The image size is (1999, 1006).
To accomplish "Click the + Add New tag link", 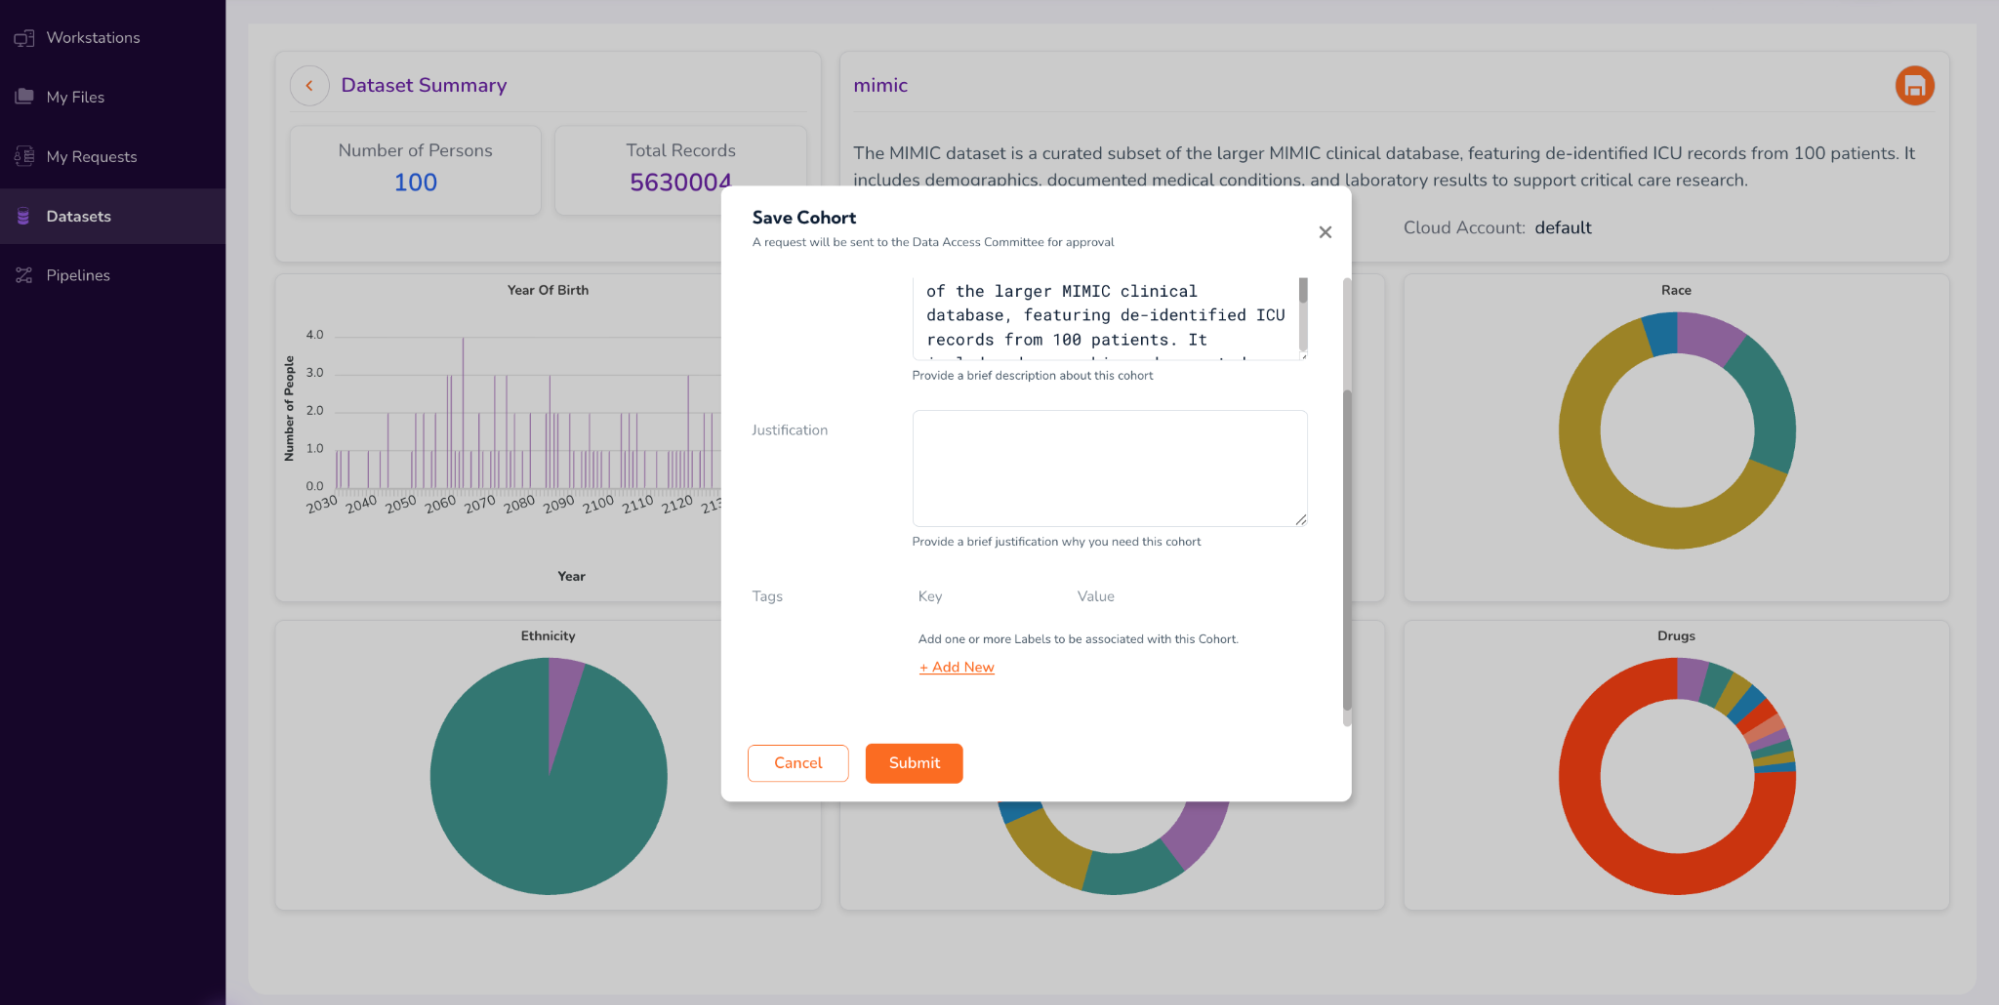I will [x=956, y=667].
